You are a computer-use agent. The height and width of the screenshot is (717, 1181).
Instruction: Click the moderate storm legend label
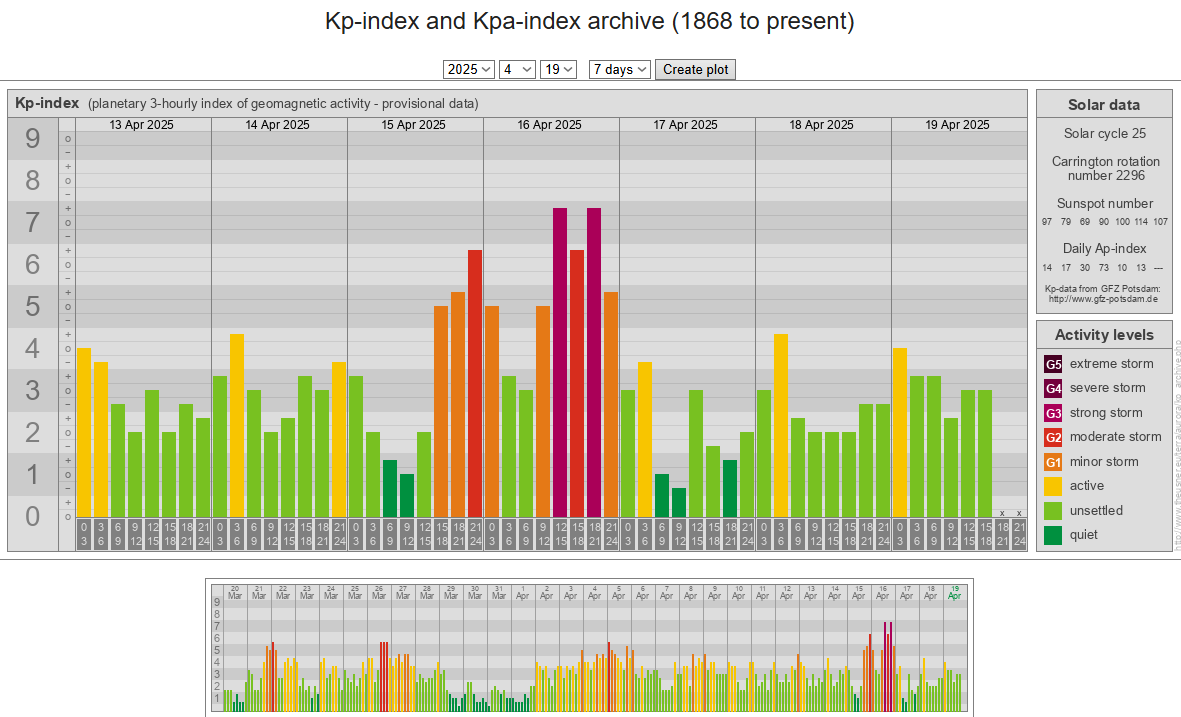pyautogui.click(x=1115, y=437)
